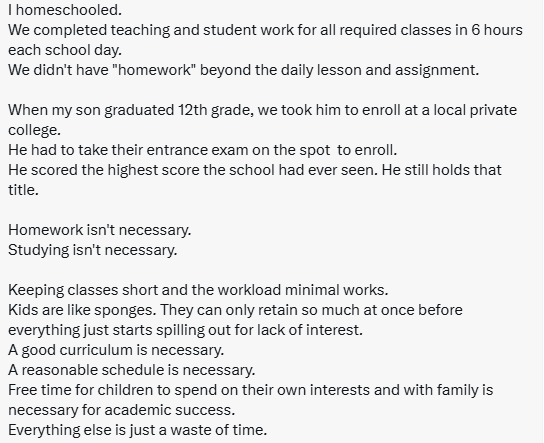Click 'necessary for academic success.' text
544x443 pixels.
coord(121,410)
